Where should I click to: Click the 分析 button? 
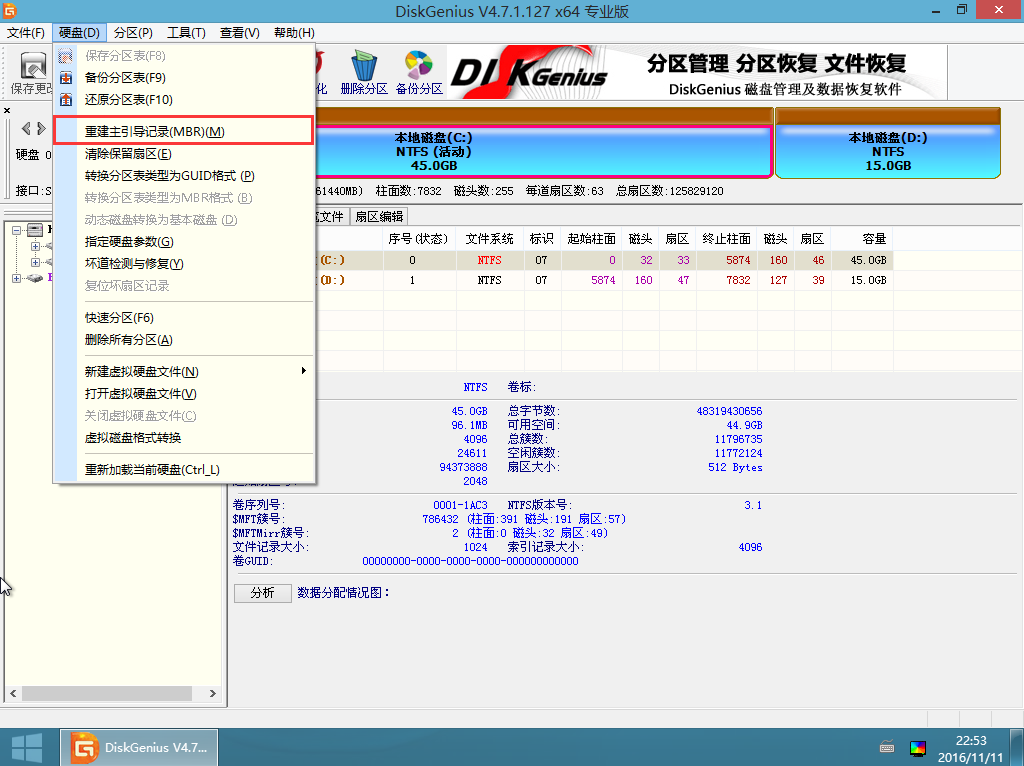[x=263, y=592]
